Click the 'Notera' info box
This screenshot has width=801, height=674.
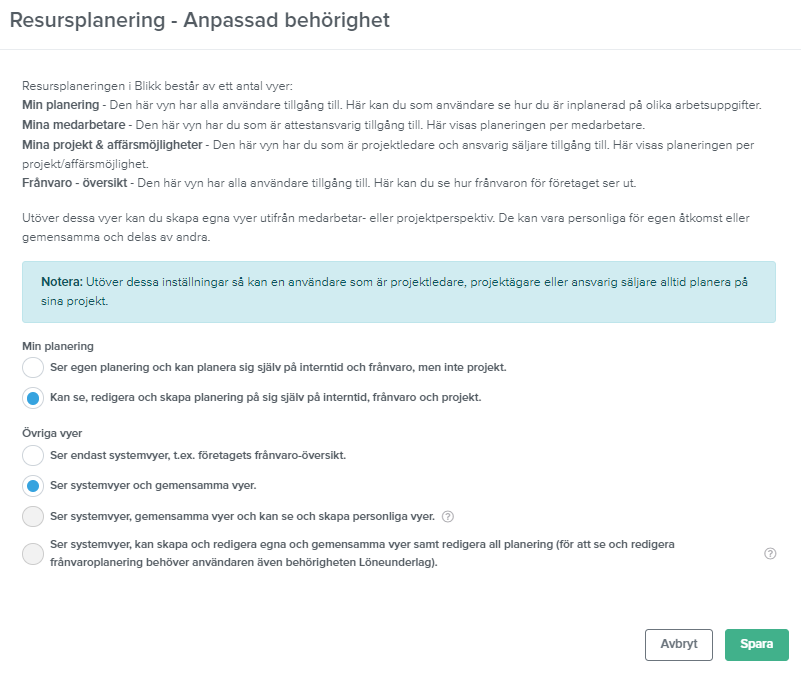tap(398, 292)
